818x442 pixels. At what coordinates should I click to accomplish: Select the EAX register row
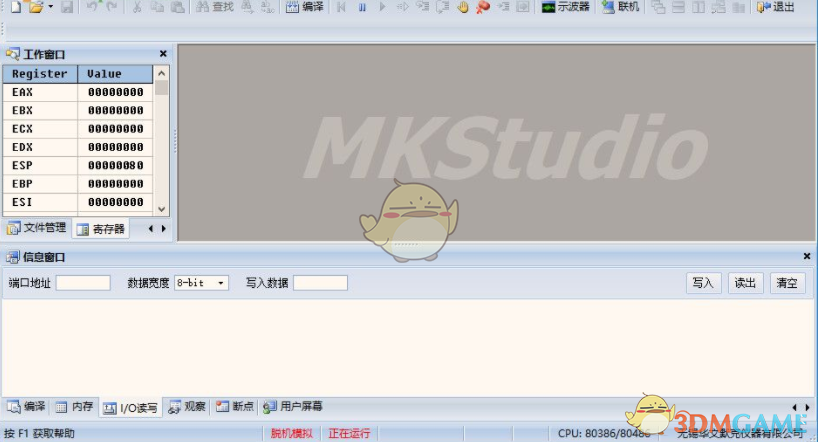click(x=78, y=92)
